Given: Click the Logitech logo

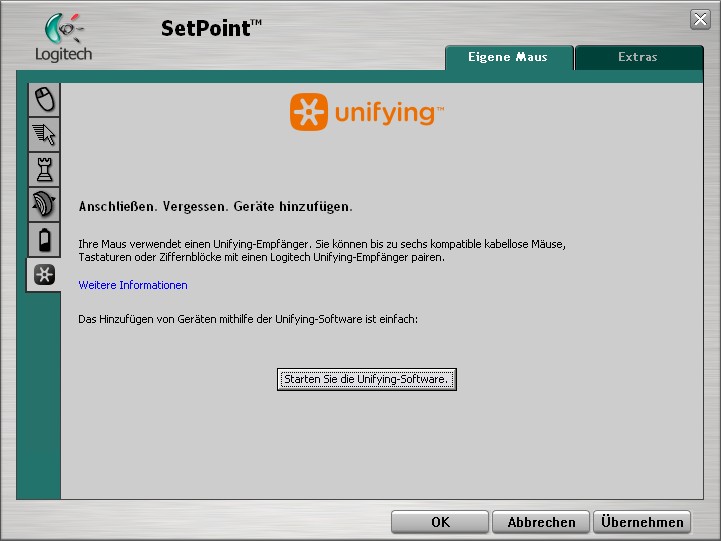Looking at the screenshot, I should point(63,38).
